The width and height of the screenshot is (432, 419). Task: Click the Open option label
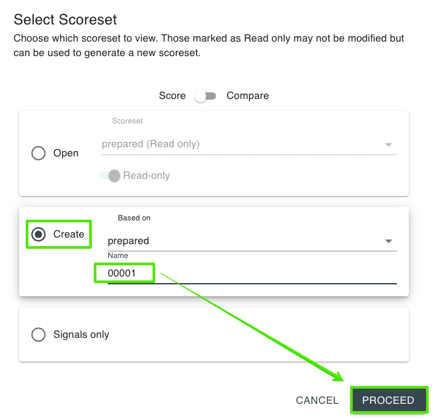click(66, 153)
